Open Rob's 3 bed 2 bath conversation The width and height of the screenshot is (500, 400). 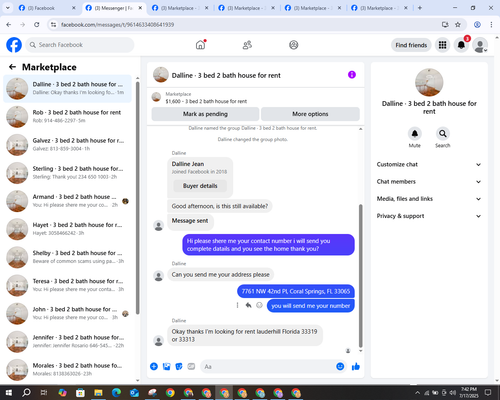point(68,117)
